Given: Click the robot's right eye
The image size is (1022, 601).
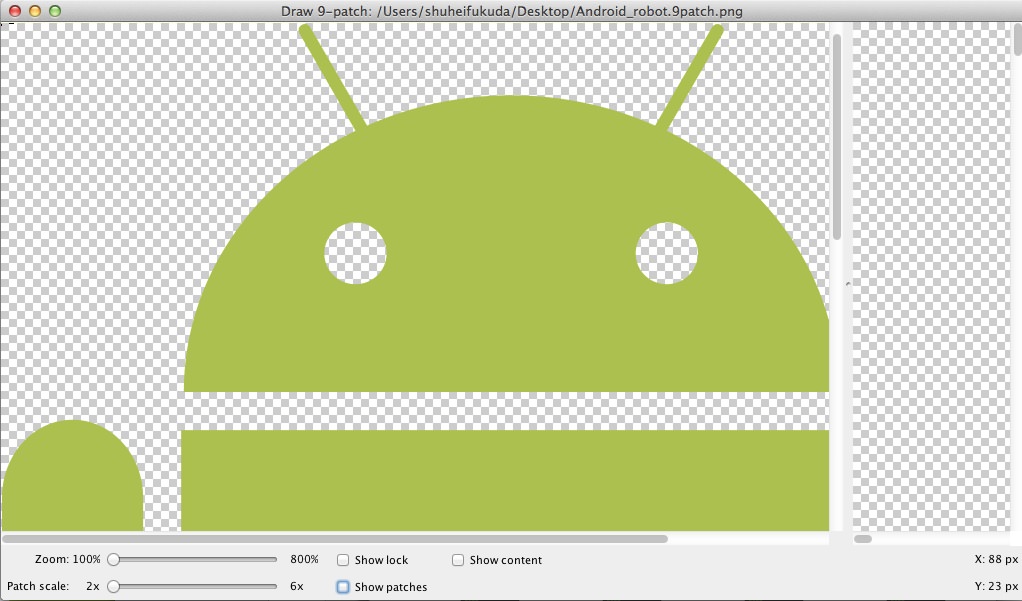Looking at the screenshot, I should pyautogui.click(x=667, y=254).
